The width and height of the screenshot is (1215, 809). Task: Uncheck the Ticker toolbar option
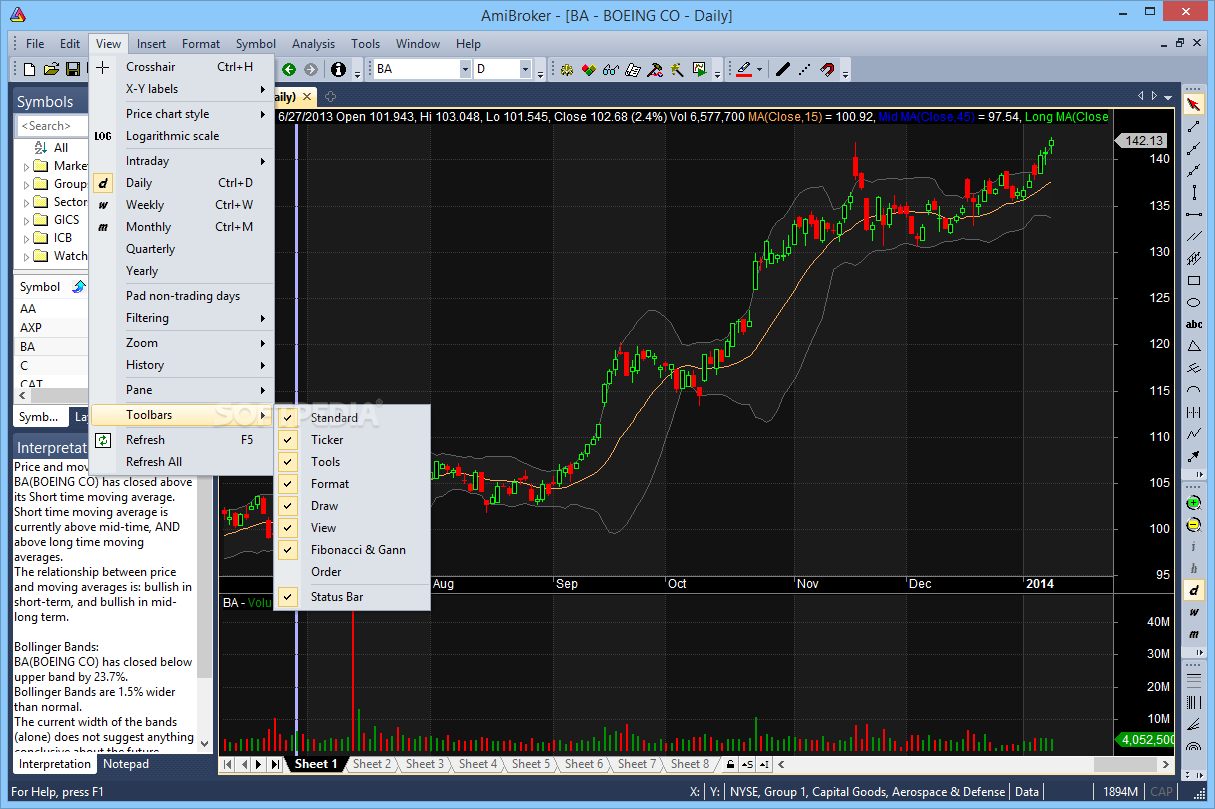tap(352, 440)
